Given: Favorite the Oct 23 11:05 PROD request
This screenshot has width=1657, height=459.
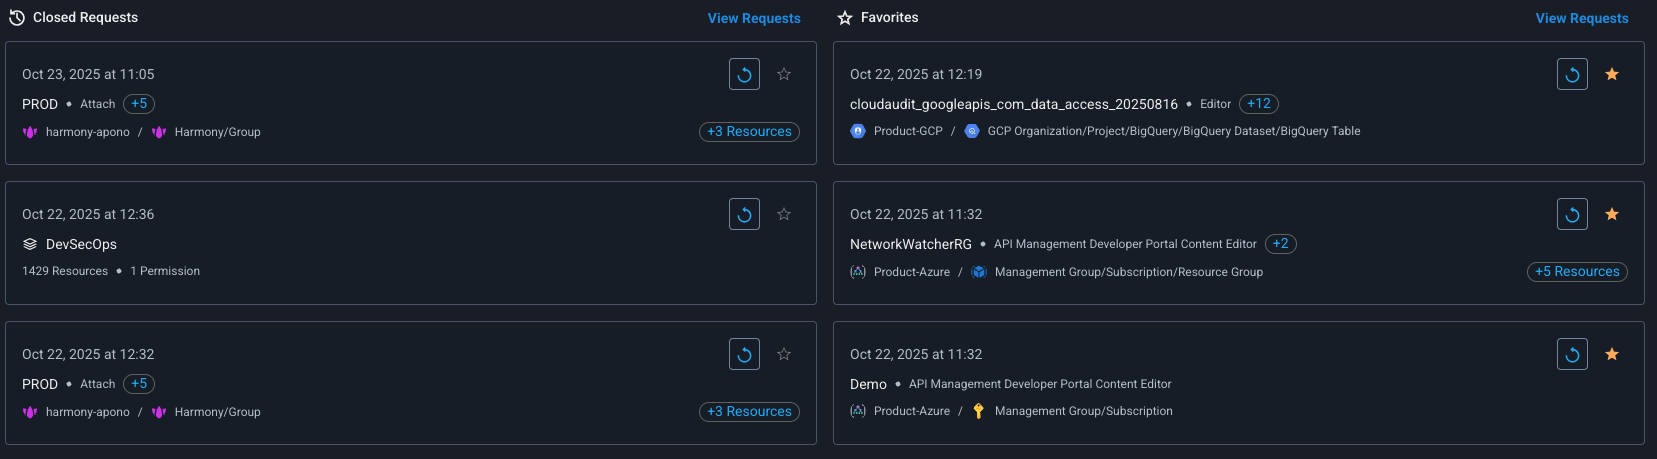Looking at the screenshot, I should pyautogui.click(x=784, y=74).
